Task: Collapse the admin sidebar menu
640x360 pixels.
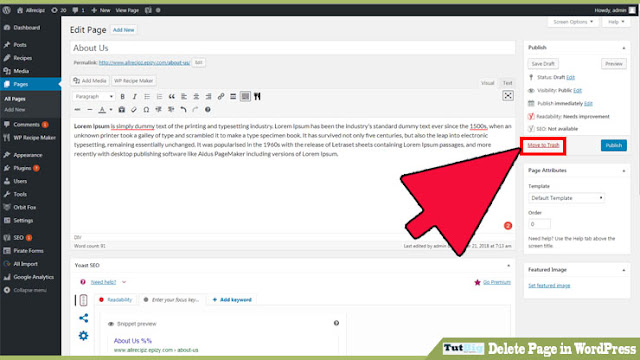Action: pyautogui.click(x=30, y=290)
